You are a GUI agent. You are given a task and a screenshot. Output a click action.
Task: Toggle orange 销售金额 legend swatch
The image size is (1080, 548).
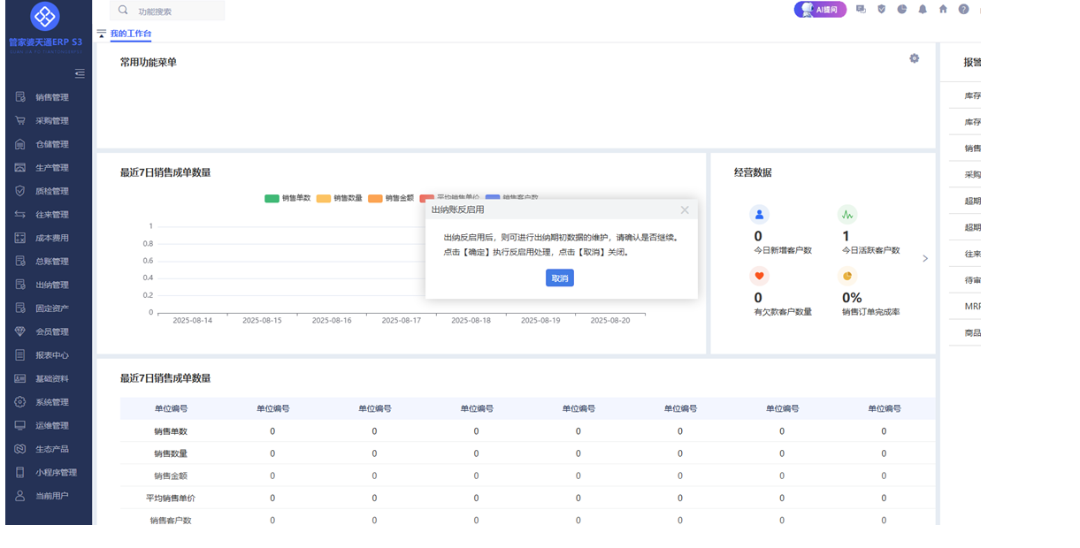coord(375,198)
